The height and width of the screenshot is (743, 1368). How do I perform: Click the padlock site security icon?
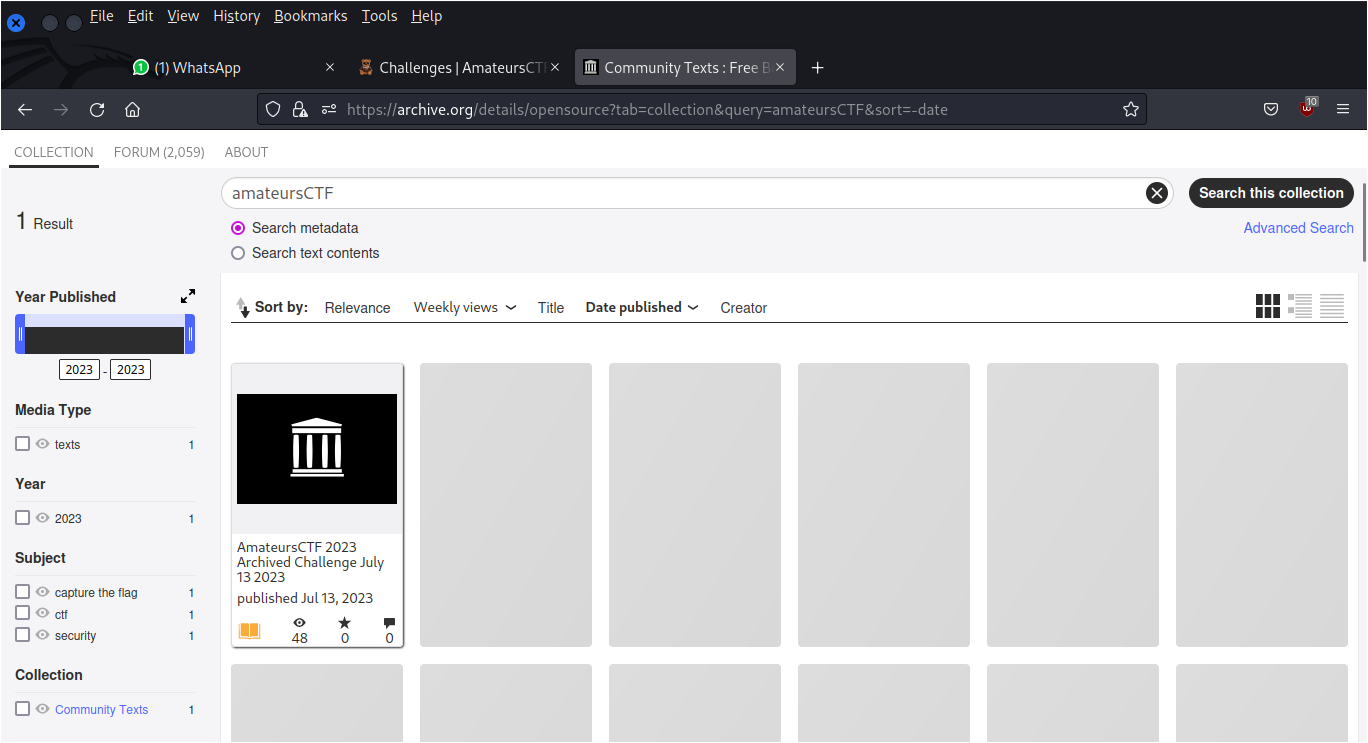click(x=300, y=109)
